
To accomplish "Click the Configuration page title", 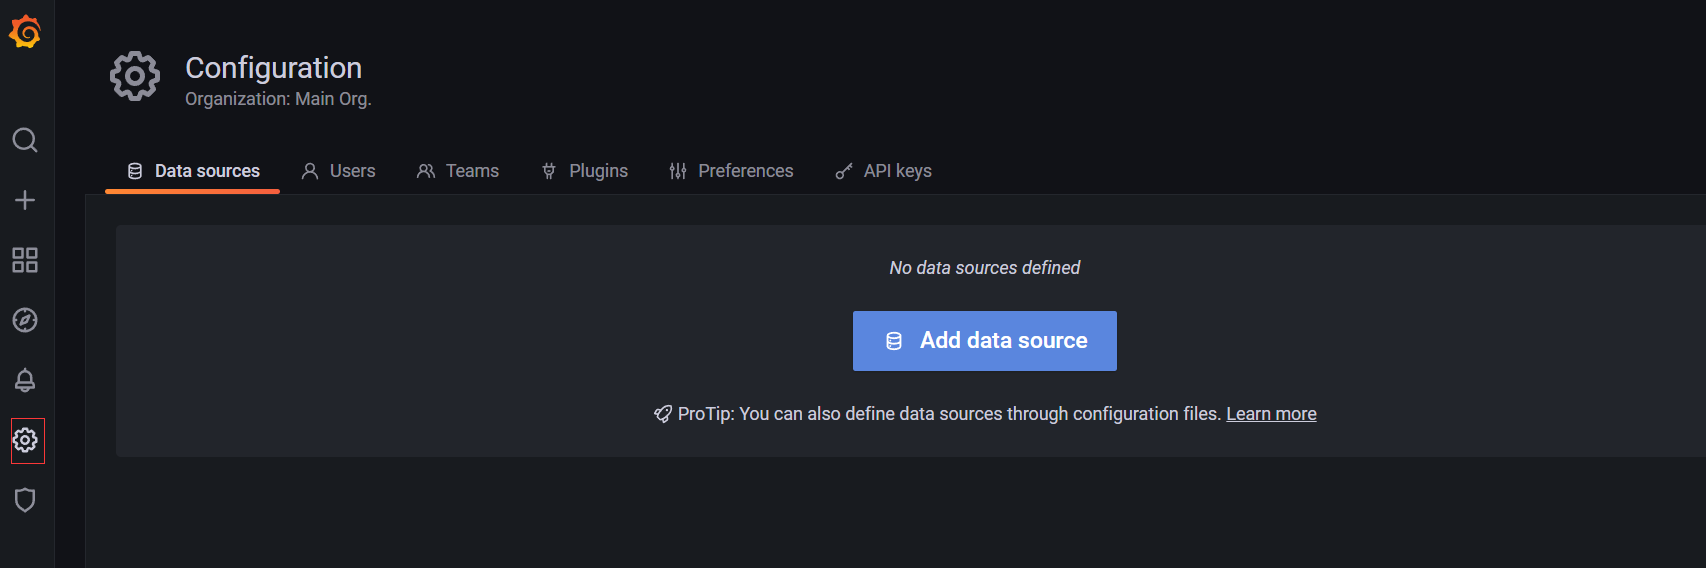I will click(x=274, y=68).
